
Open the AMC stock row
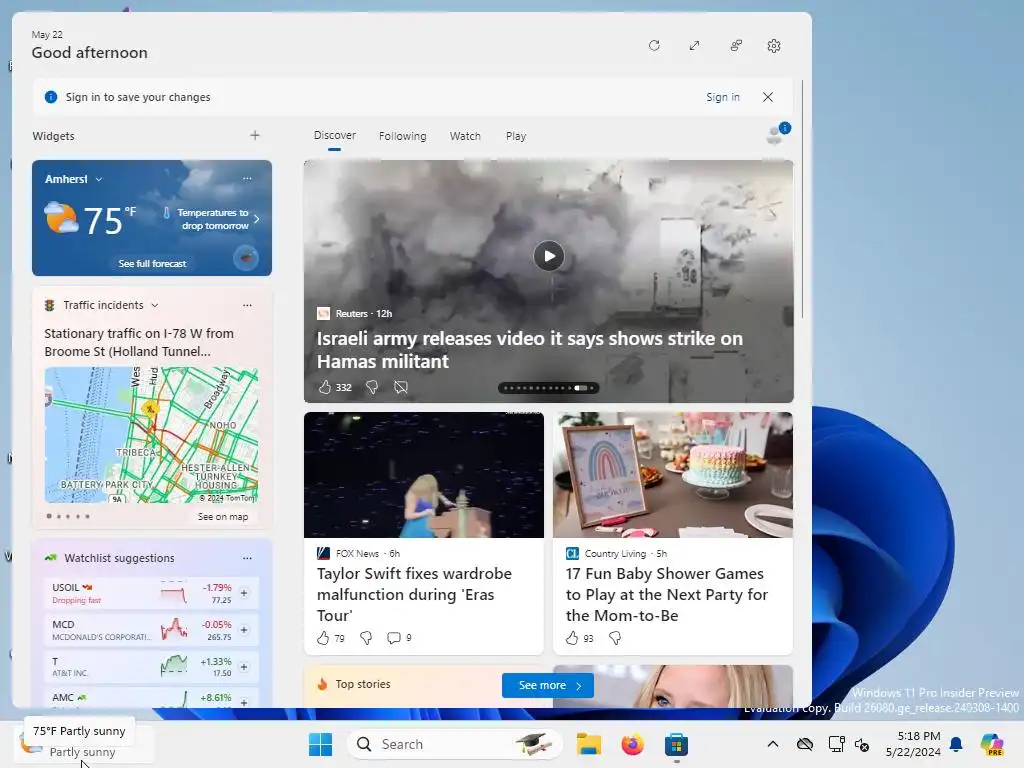pos(152,699)
